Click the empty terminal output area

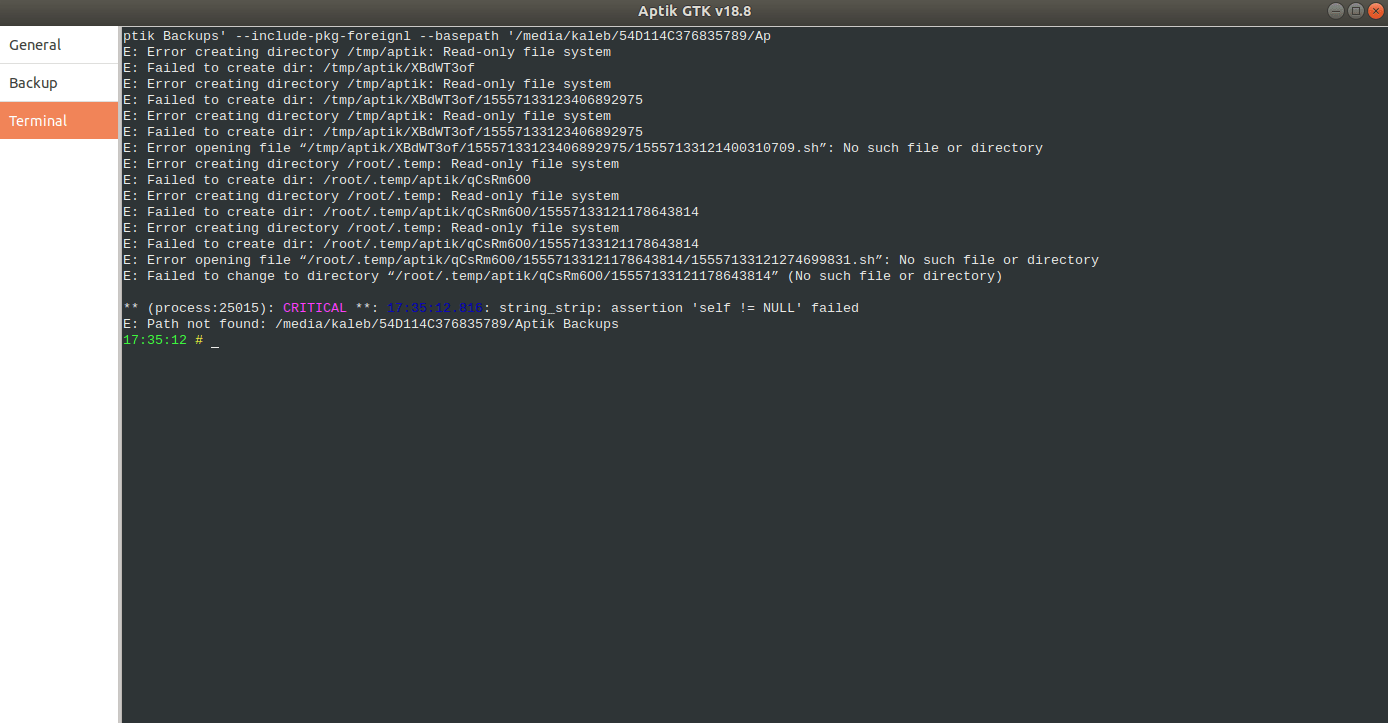pos(700,500)
